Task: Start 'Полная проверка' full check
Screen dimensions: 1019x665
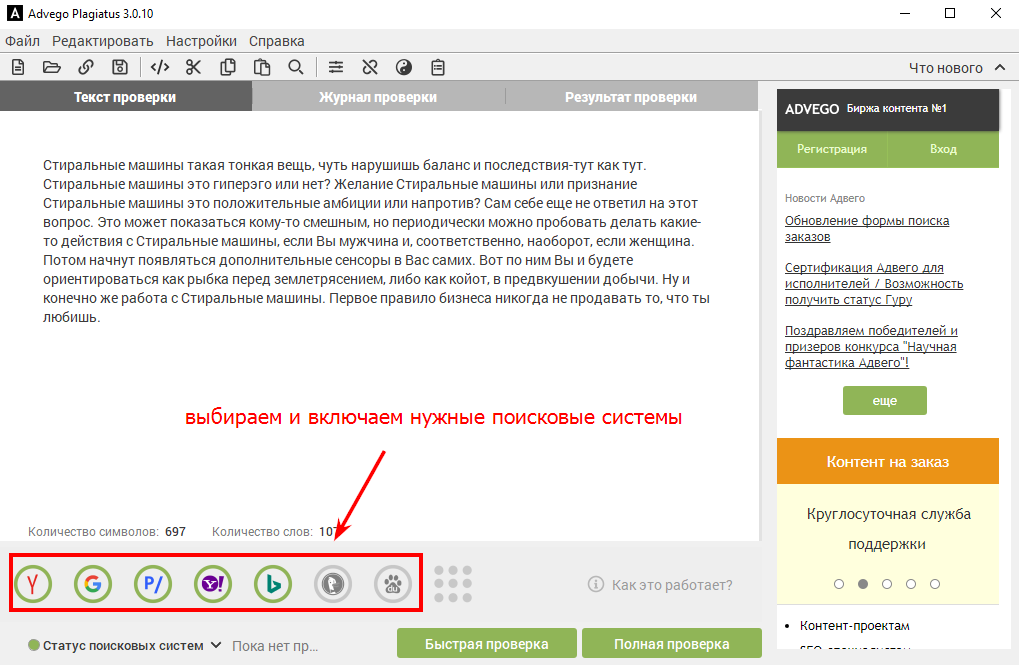Action: pyautogui.click(x=672, y=644)
